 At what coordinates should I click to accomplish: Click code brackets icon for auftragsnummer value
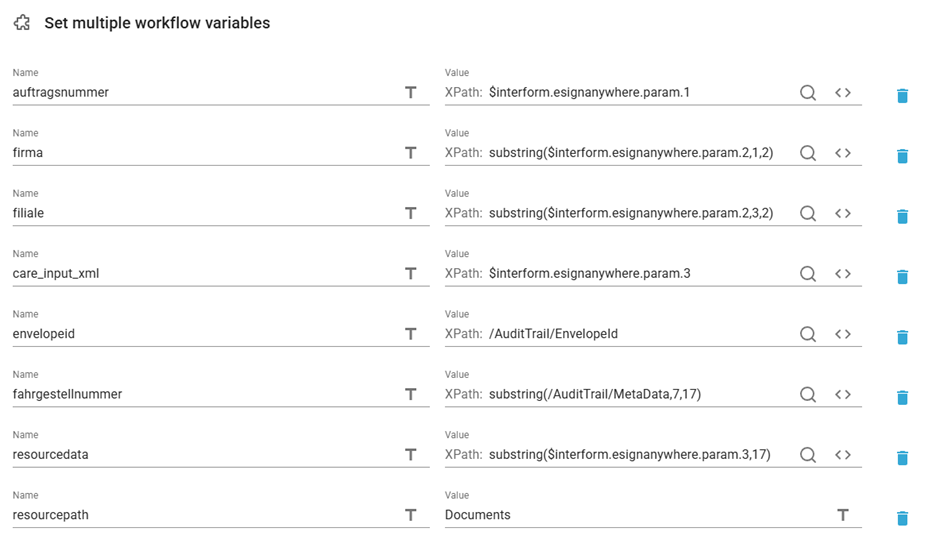tap(842, 93)
